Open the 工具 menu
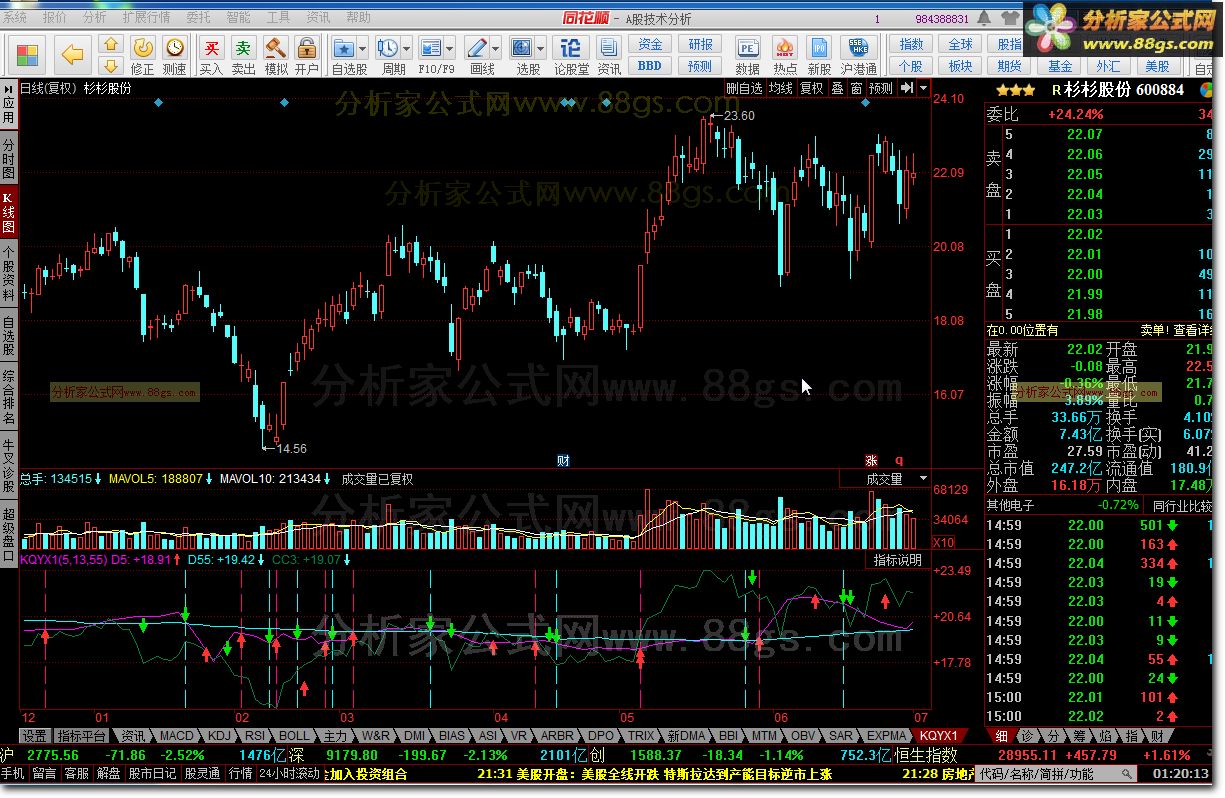Screen dimensions: 1225x798 [x=278, y=18]
